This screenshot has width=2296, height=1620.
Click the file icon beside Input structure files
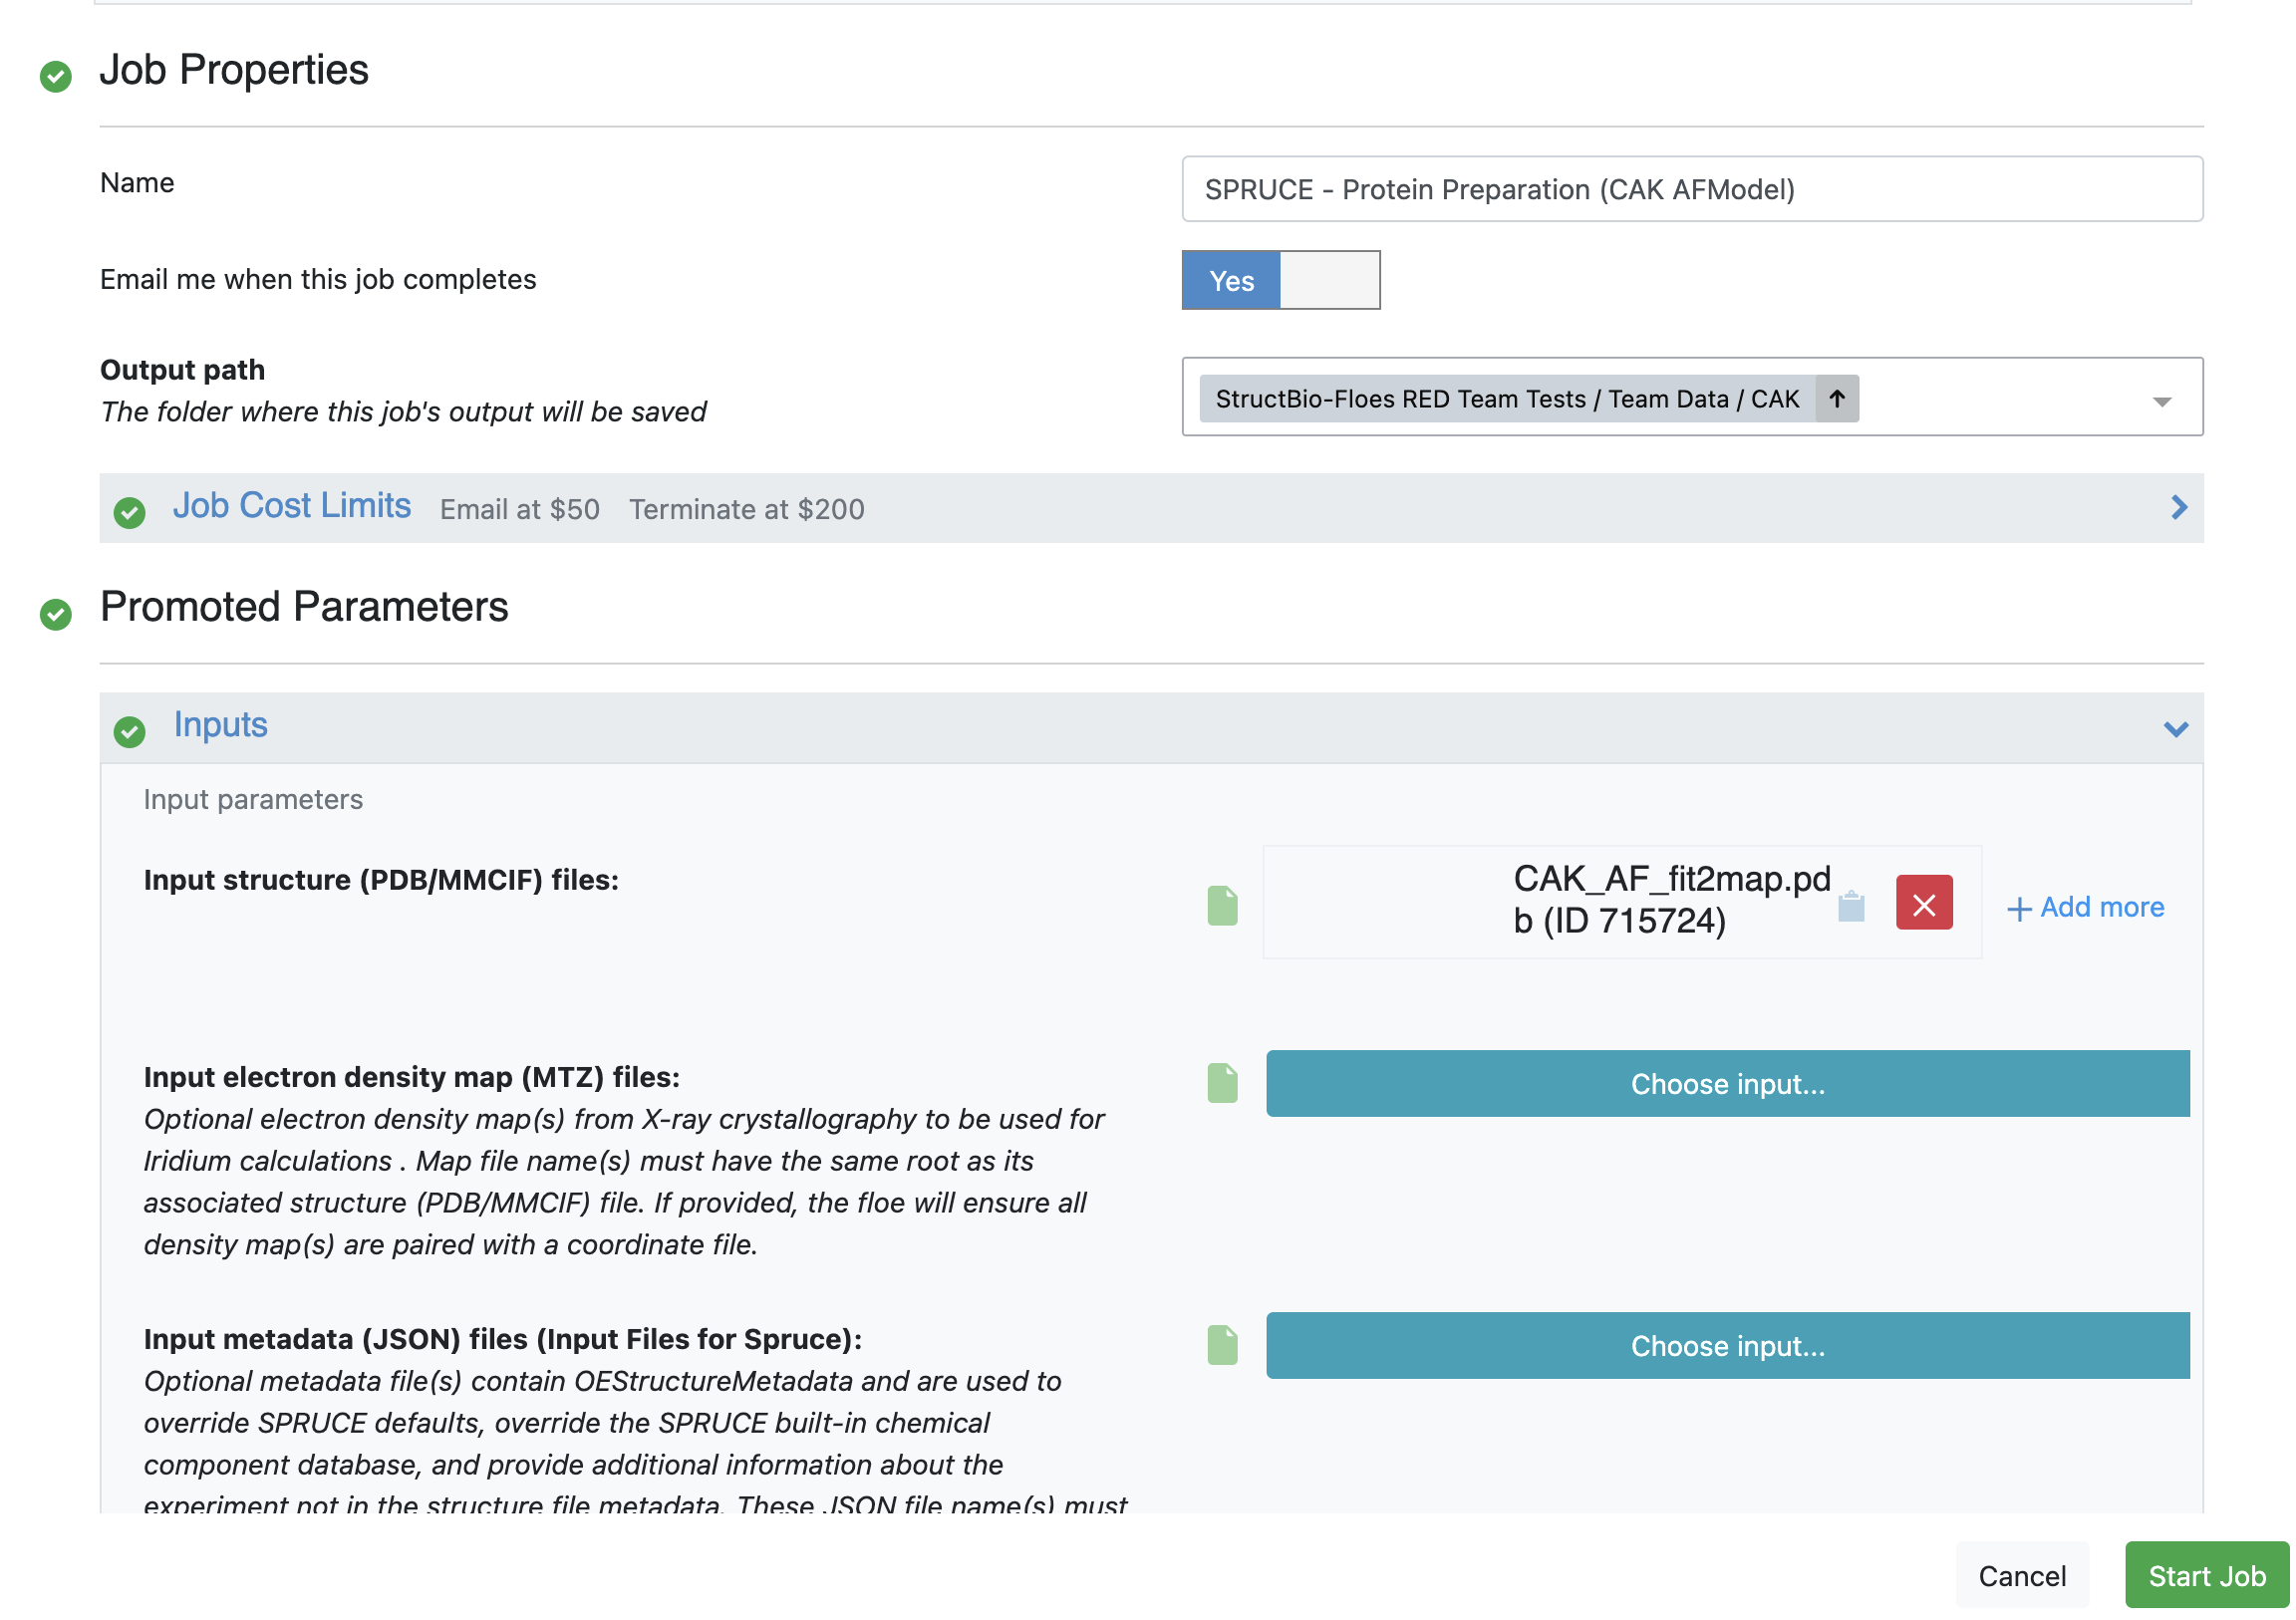1224,907
